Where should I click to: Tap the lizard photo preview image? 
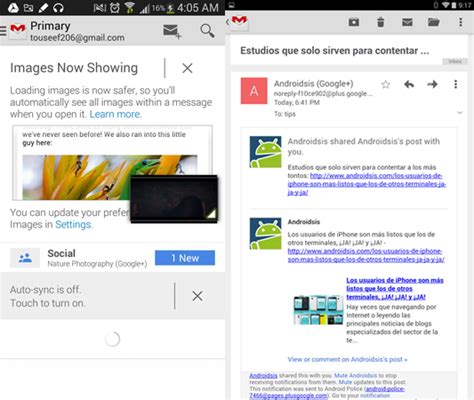pyautogui.click(x=110, y=177)
